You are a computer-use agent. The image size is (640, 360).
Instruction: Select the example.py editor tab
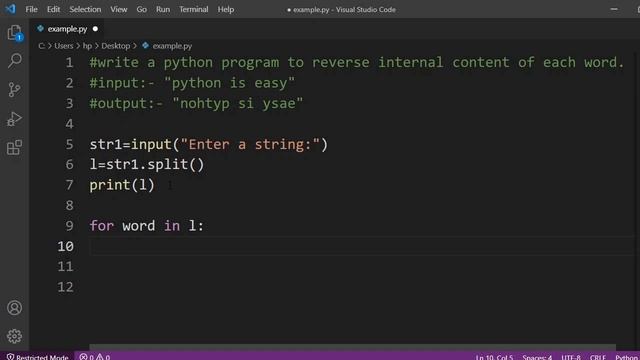click(67, 29)
